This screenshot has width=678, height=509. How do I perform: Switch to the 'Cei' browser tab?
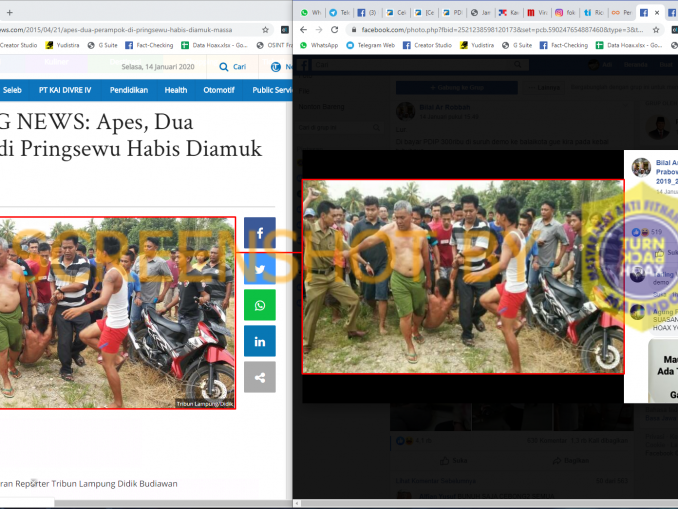pos(396,13)
